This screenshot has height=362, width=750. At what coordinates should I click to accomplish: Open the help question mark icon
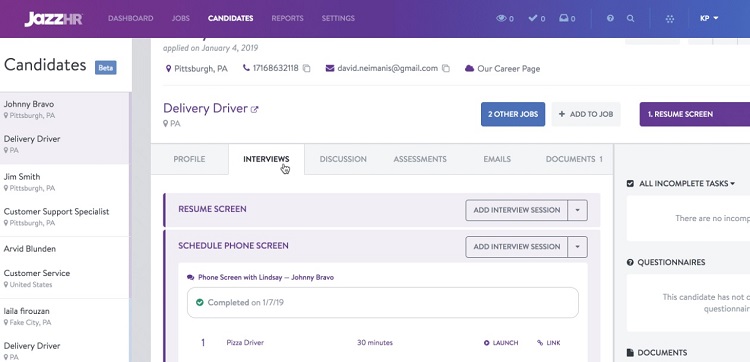pos(610,19)
